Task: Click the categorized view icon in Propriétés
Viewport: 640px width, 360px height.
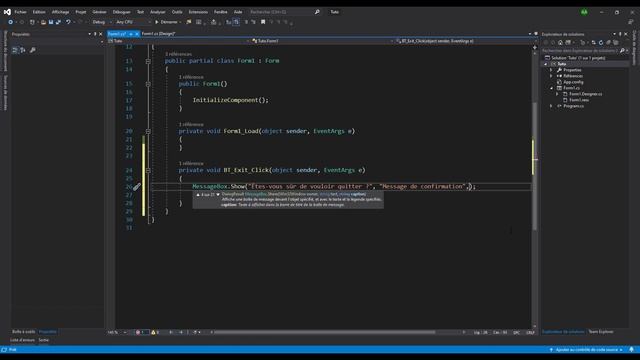Action: coord(15,50)
